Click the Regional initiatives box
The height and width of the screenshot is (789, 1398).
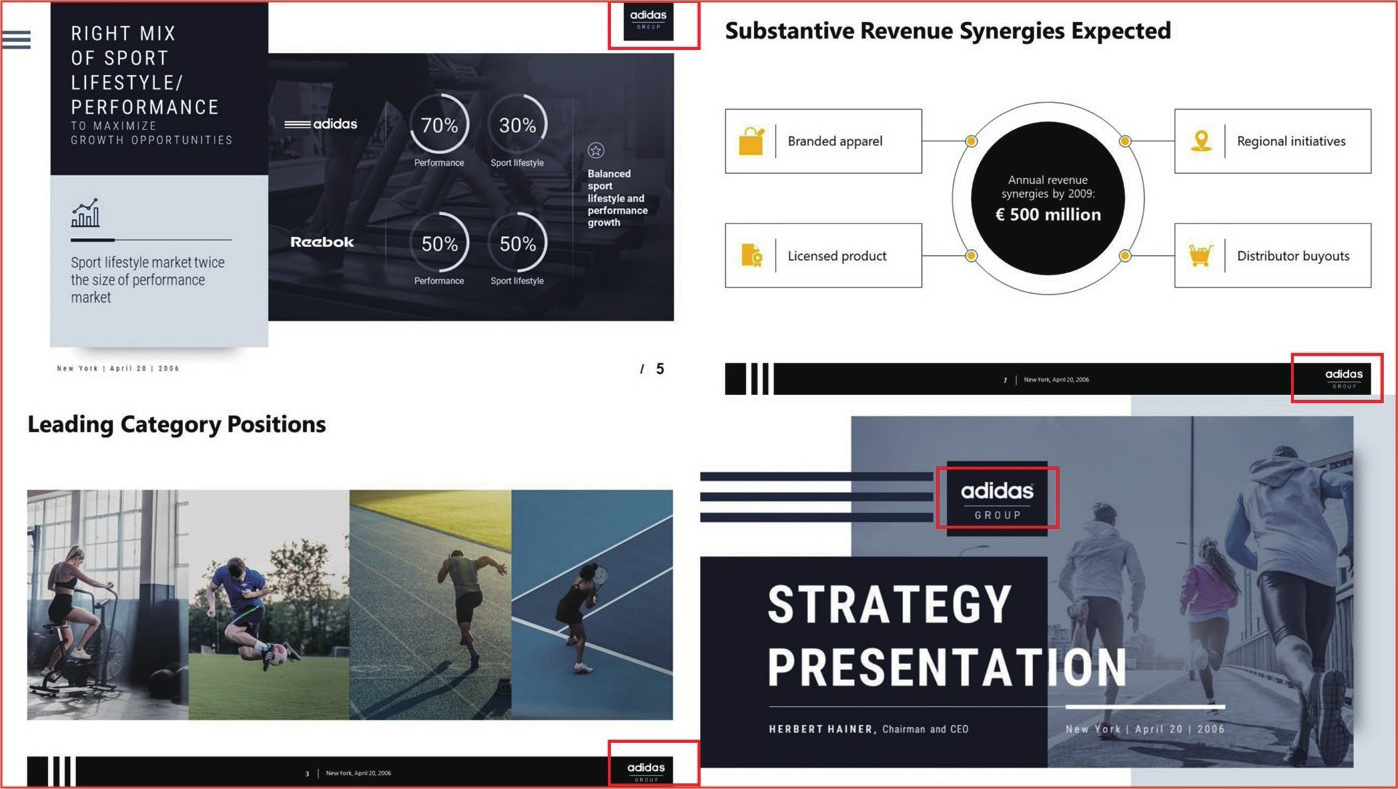click(1272, 141)
